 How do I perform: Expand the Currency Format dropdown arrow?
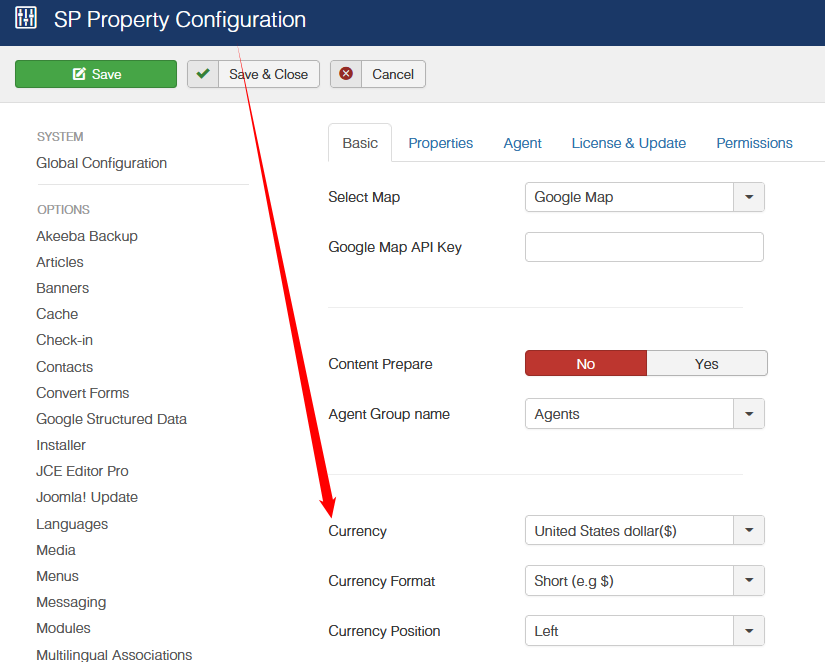[x=749, y=581]
